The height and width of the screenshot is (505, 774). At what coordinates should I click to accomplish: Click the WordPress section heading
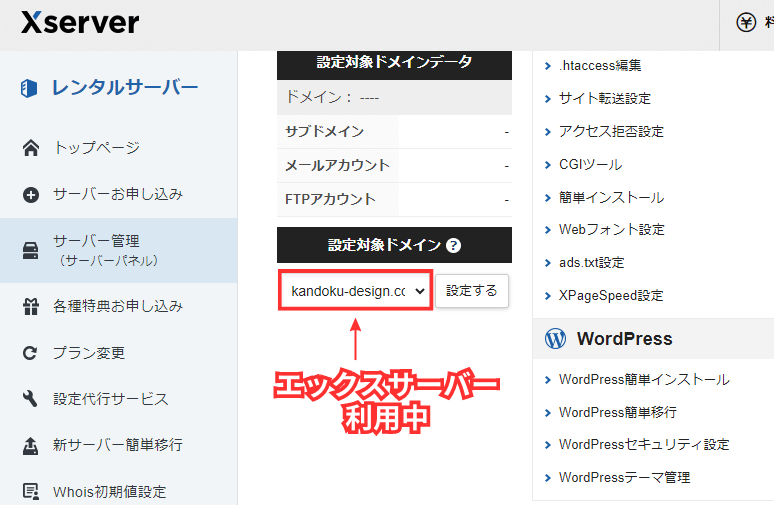pyautogui.click(x=624, y=339)
